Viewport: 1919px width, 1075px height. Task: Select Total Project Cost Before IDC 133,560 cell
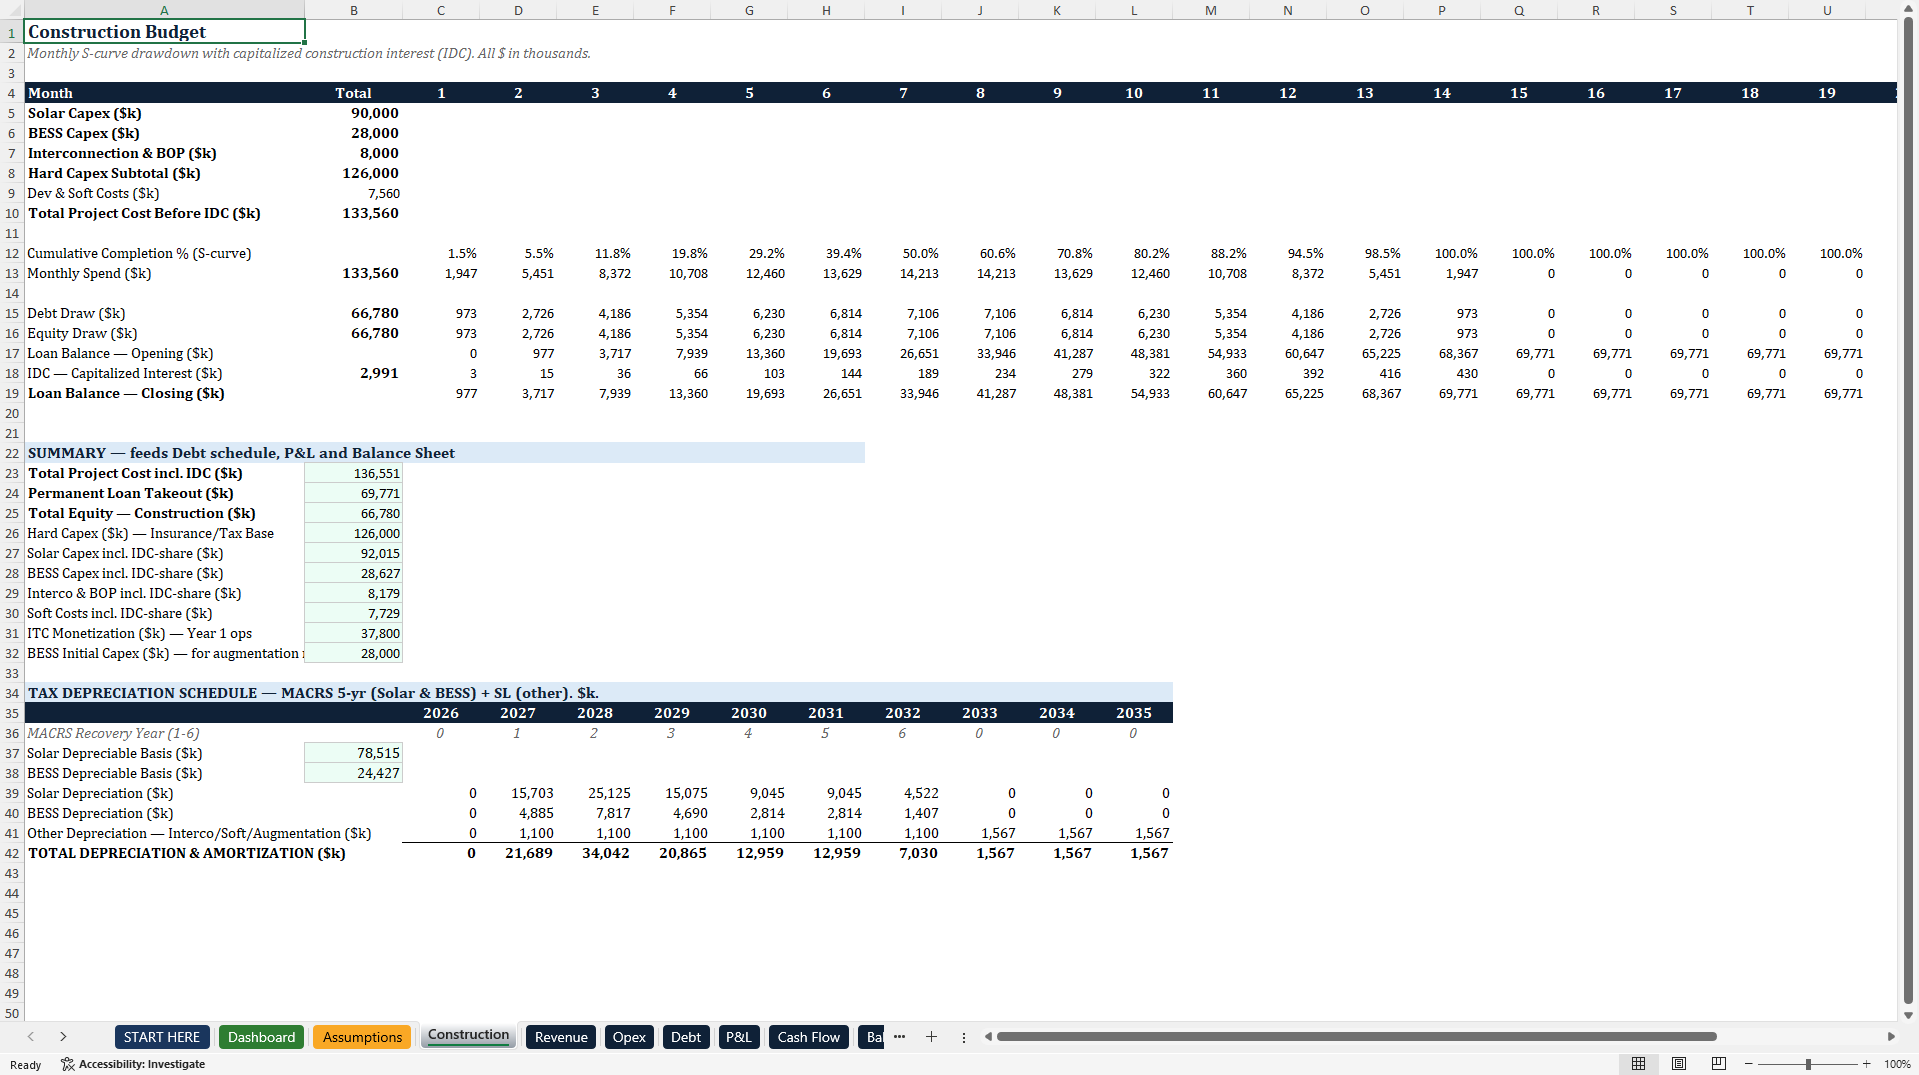coord(353,213)
